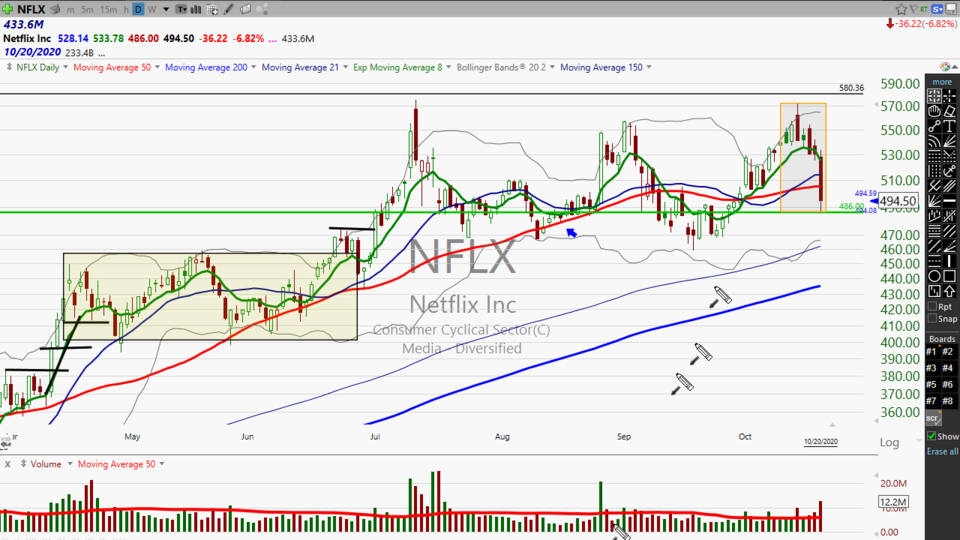Open the timeframe dropdown arrow
Screen dimensions: 960x540
(166, 9)
